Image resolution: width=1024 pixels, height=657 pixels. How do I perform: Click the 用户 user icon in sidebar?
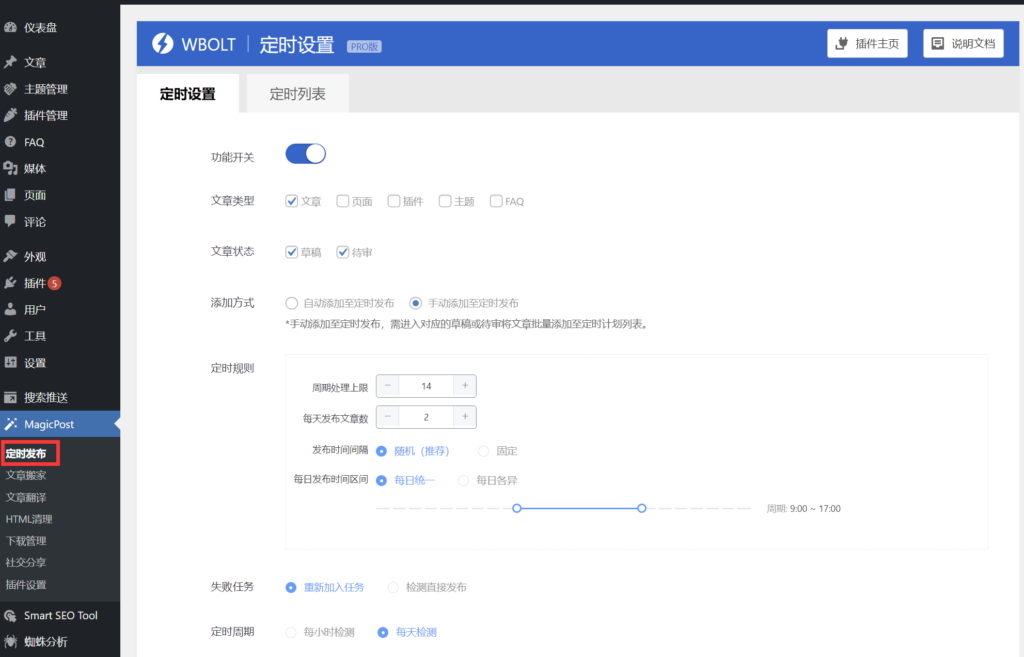(10, 309)
